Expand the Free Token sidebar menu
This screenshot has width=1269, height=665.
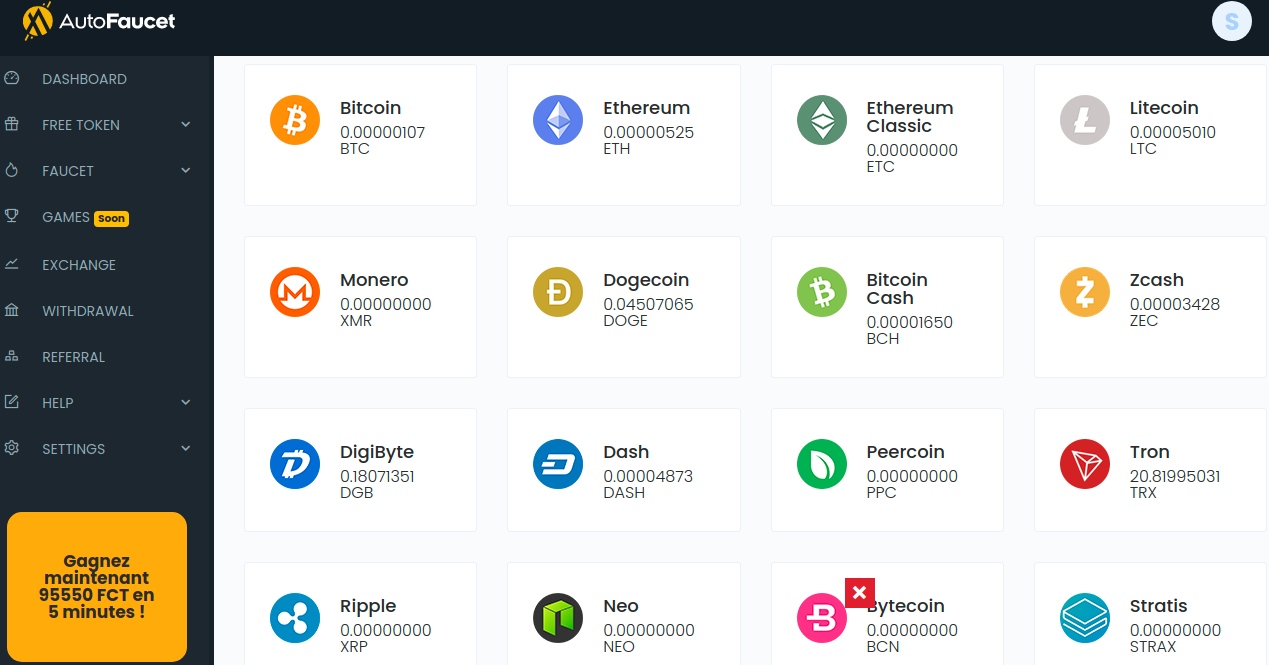click(185, 125)
